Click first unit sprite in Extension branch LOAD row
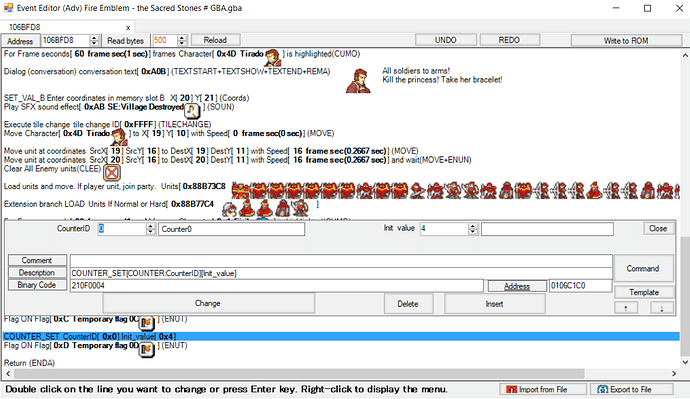Image resolution: width=690 pixels, height=399 pixels. pos(229,208)
